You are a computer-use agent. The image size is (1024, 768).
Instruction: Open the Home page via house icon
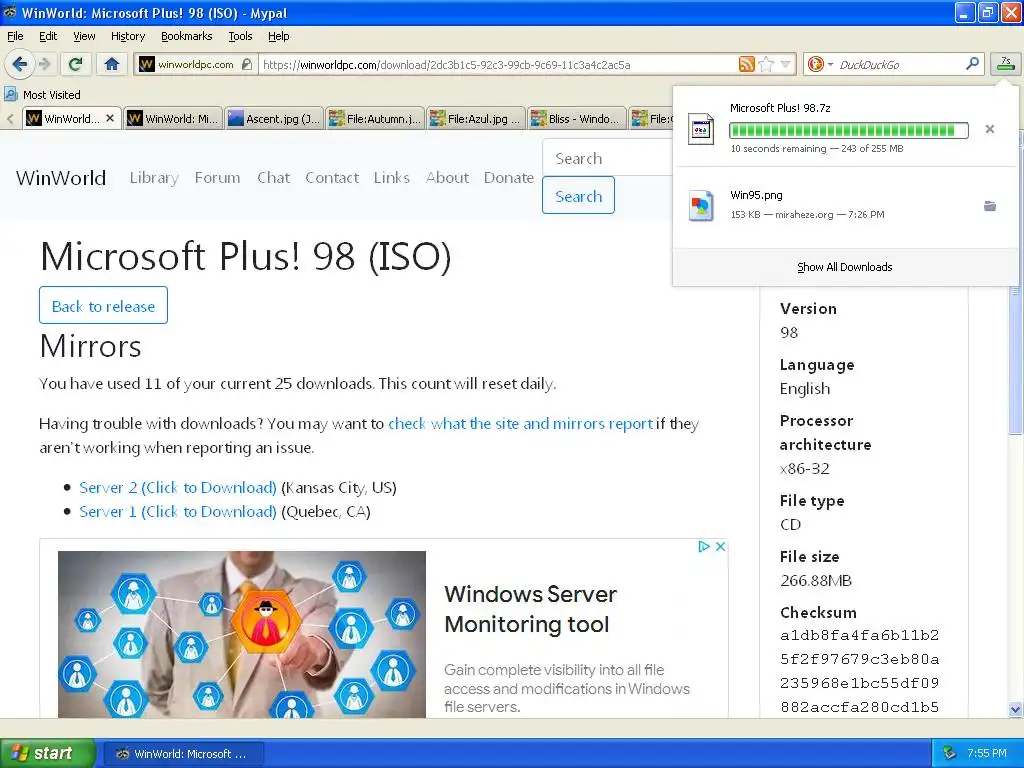112,64
